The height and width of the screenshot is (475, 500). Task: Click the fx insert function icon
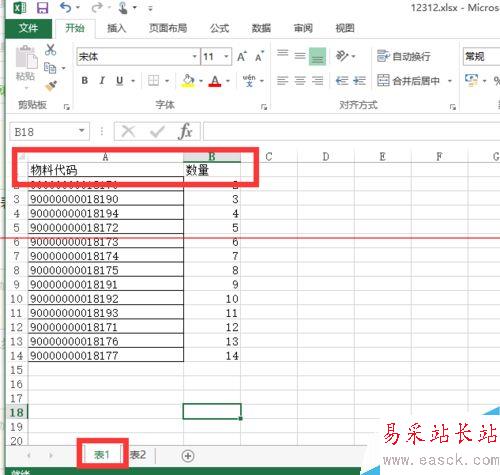pyautogui.click(x=185, y=132)
